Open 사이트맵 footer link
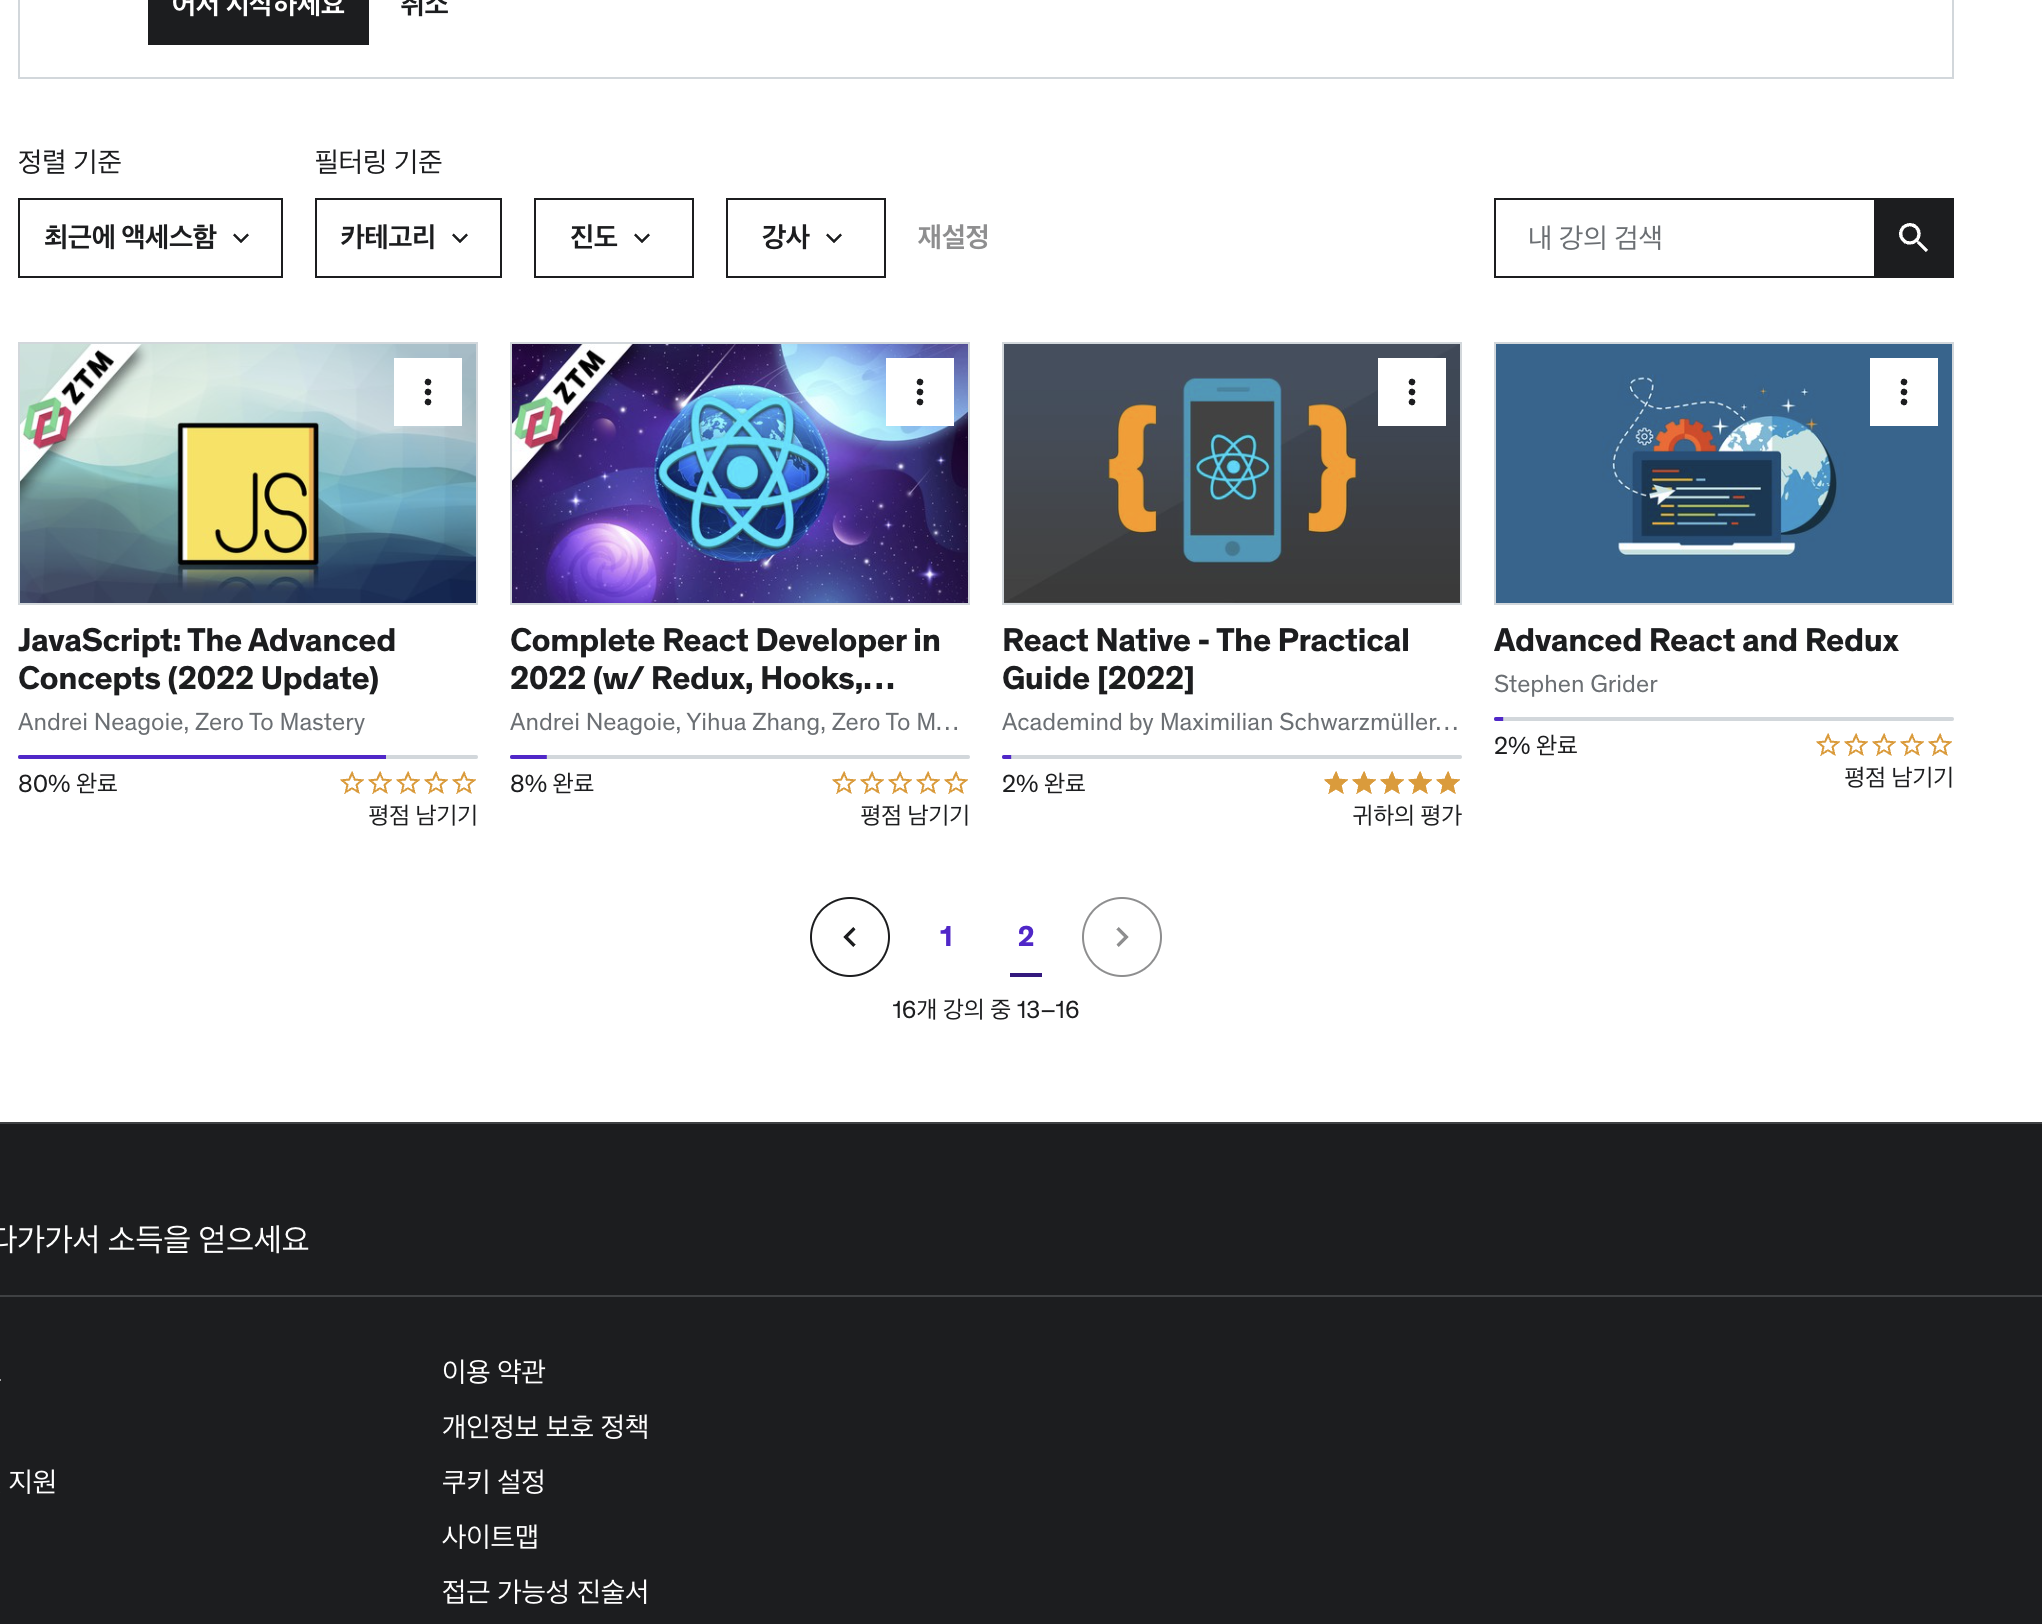Screen dimensions: 2042x1624 pos(490,1536)
